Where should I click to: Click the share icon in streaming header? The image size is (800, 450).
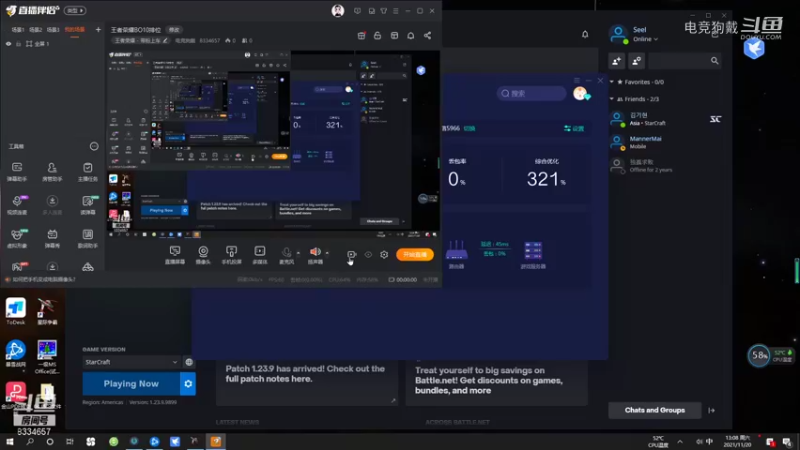click(x=428, y=36)
